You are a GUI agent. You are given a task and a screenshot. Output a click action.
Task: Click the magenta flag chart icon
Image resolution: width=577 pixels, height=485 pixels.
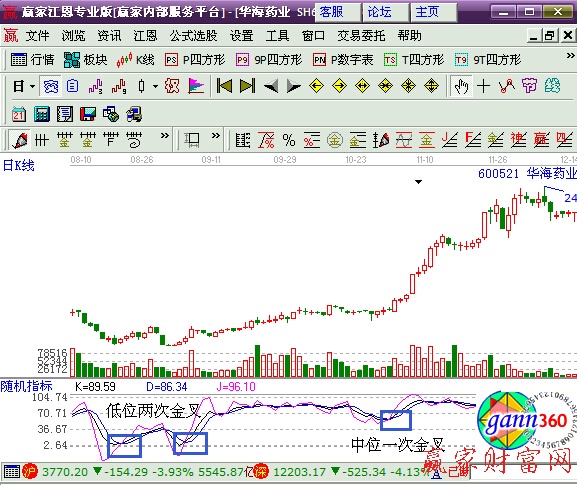coord(196,86)
